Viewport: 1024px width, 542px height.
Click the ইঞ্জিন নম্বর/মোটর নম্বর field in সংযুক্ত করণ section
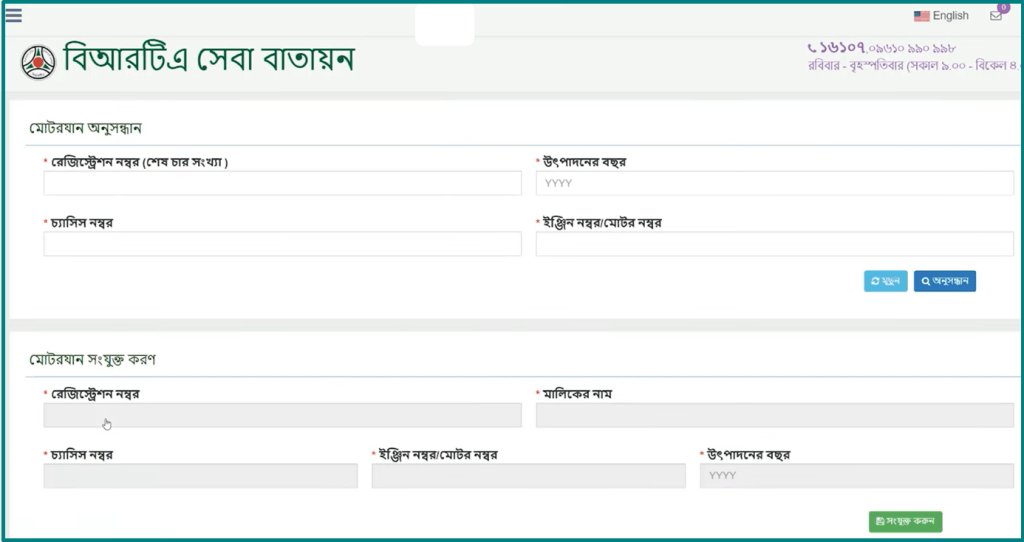pos(528,476)
